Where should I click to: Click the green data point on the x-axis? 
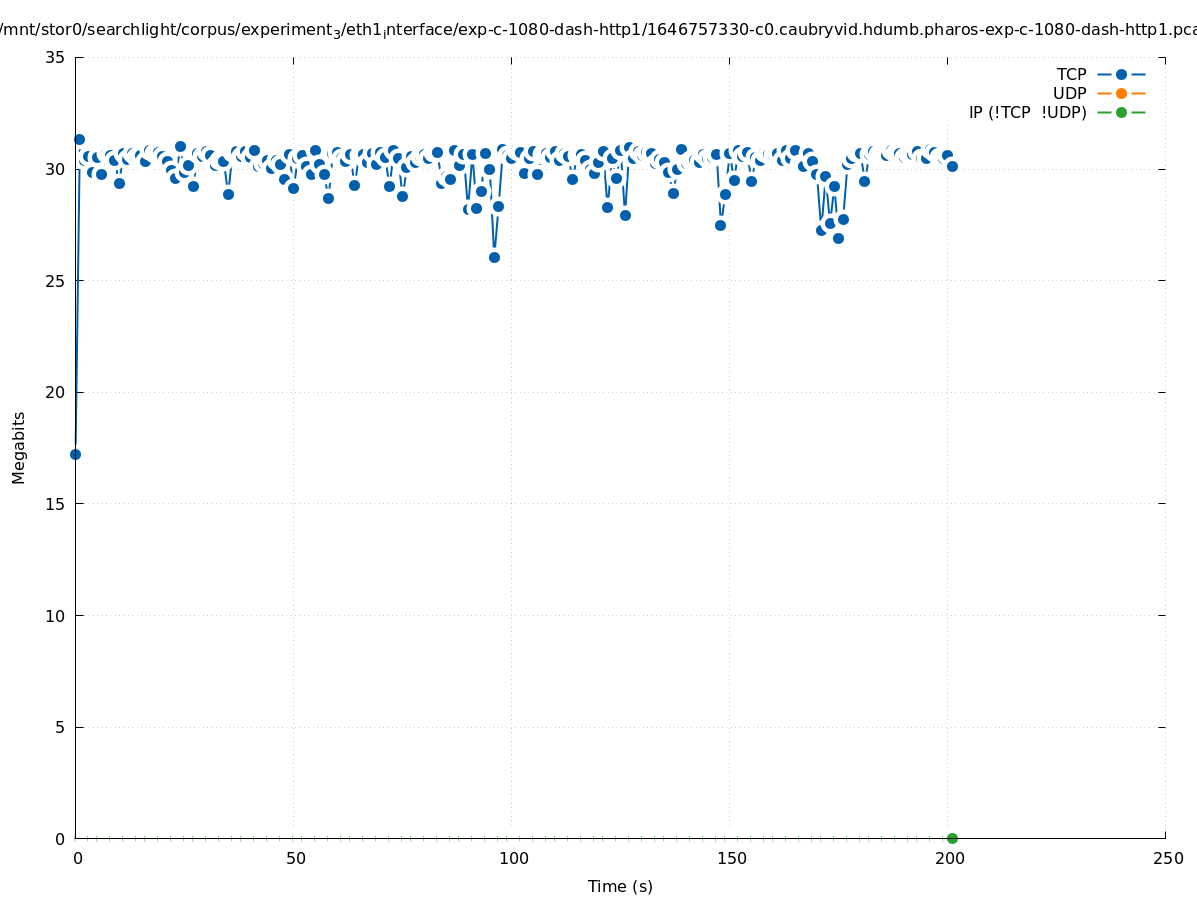point(952,838)
